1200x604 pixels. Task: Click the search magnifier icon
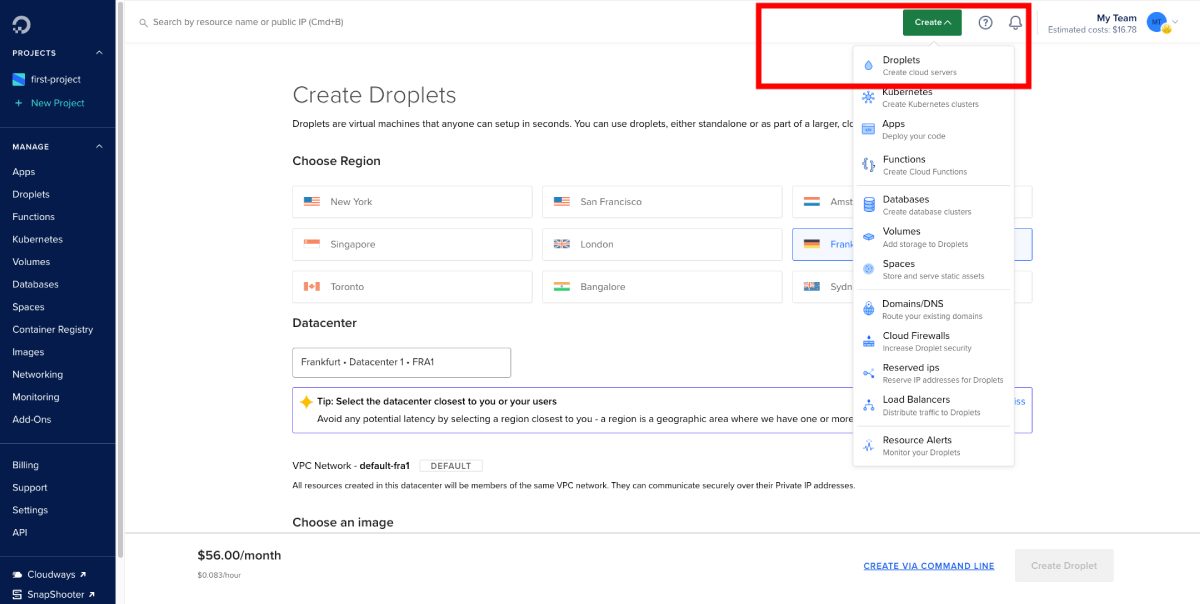click(144, 22)
